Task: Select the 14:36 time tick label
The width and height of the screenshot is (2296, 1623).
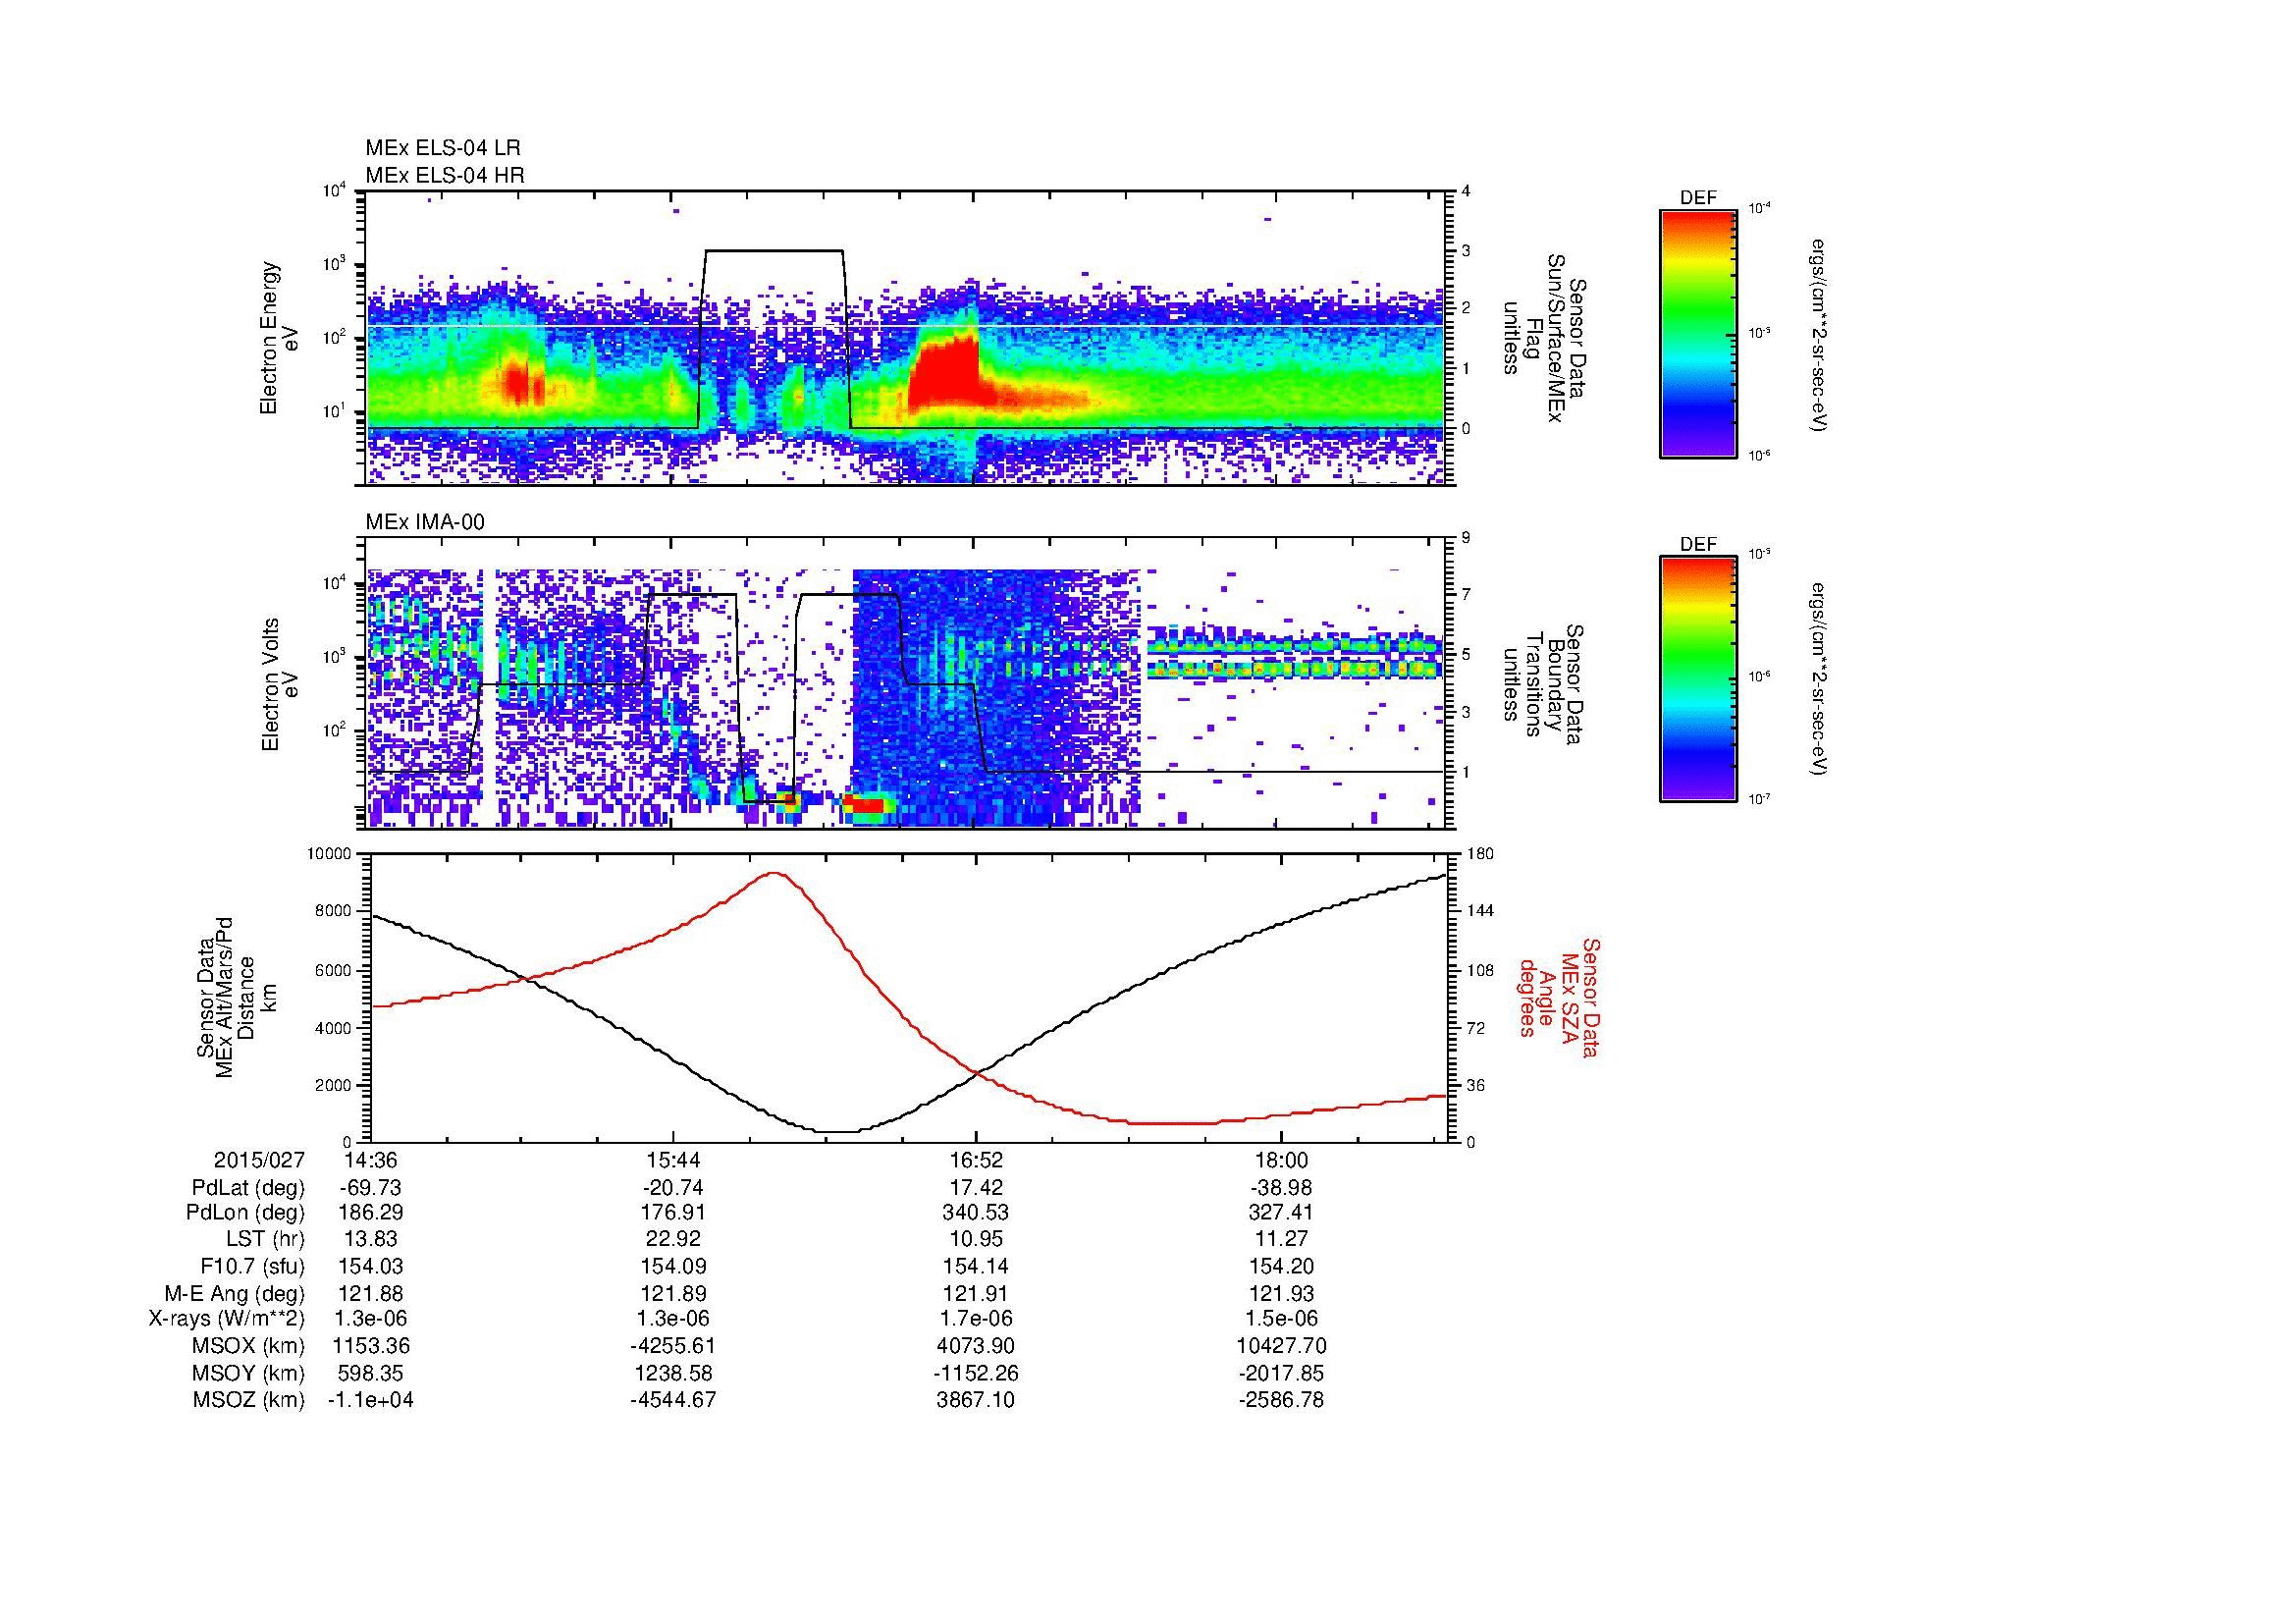Action: click(371, 1160)
